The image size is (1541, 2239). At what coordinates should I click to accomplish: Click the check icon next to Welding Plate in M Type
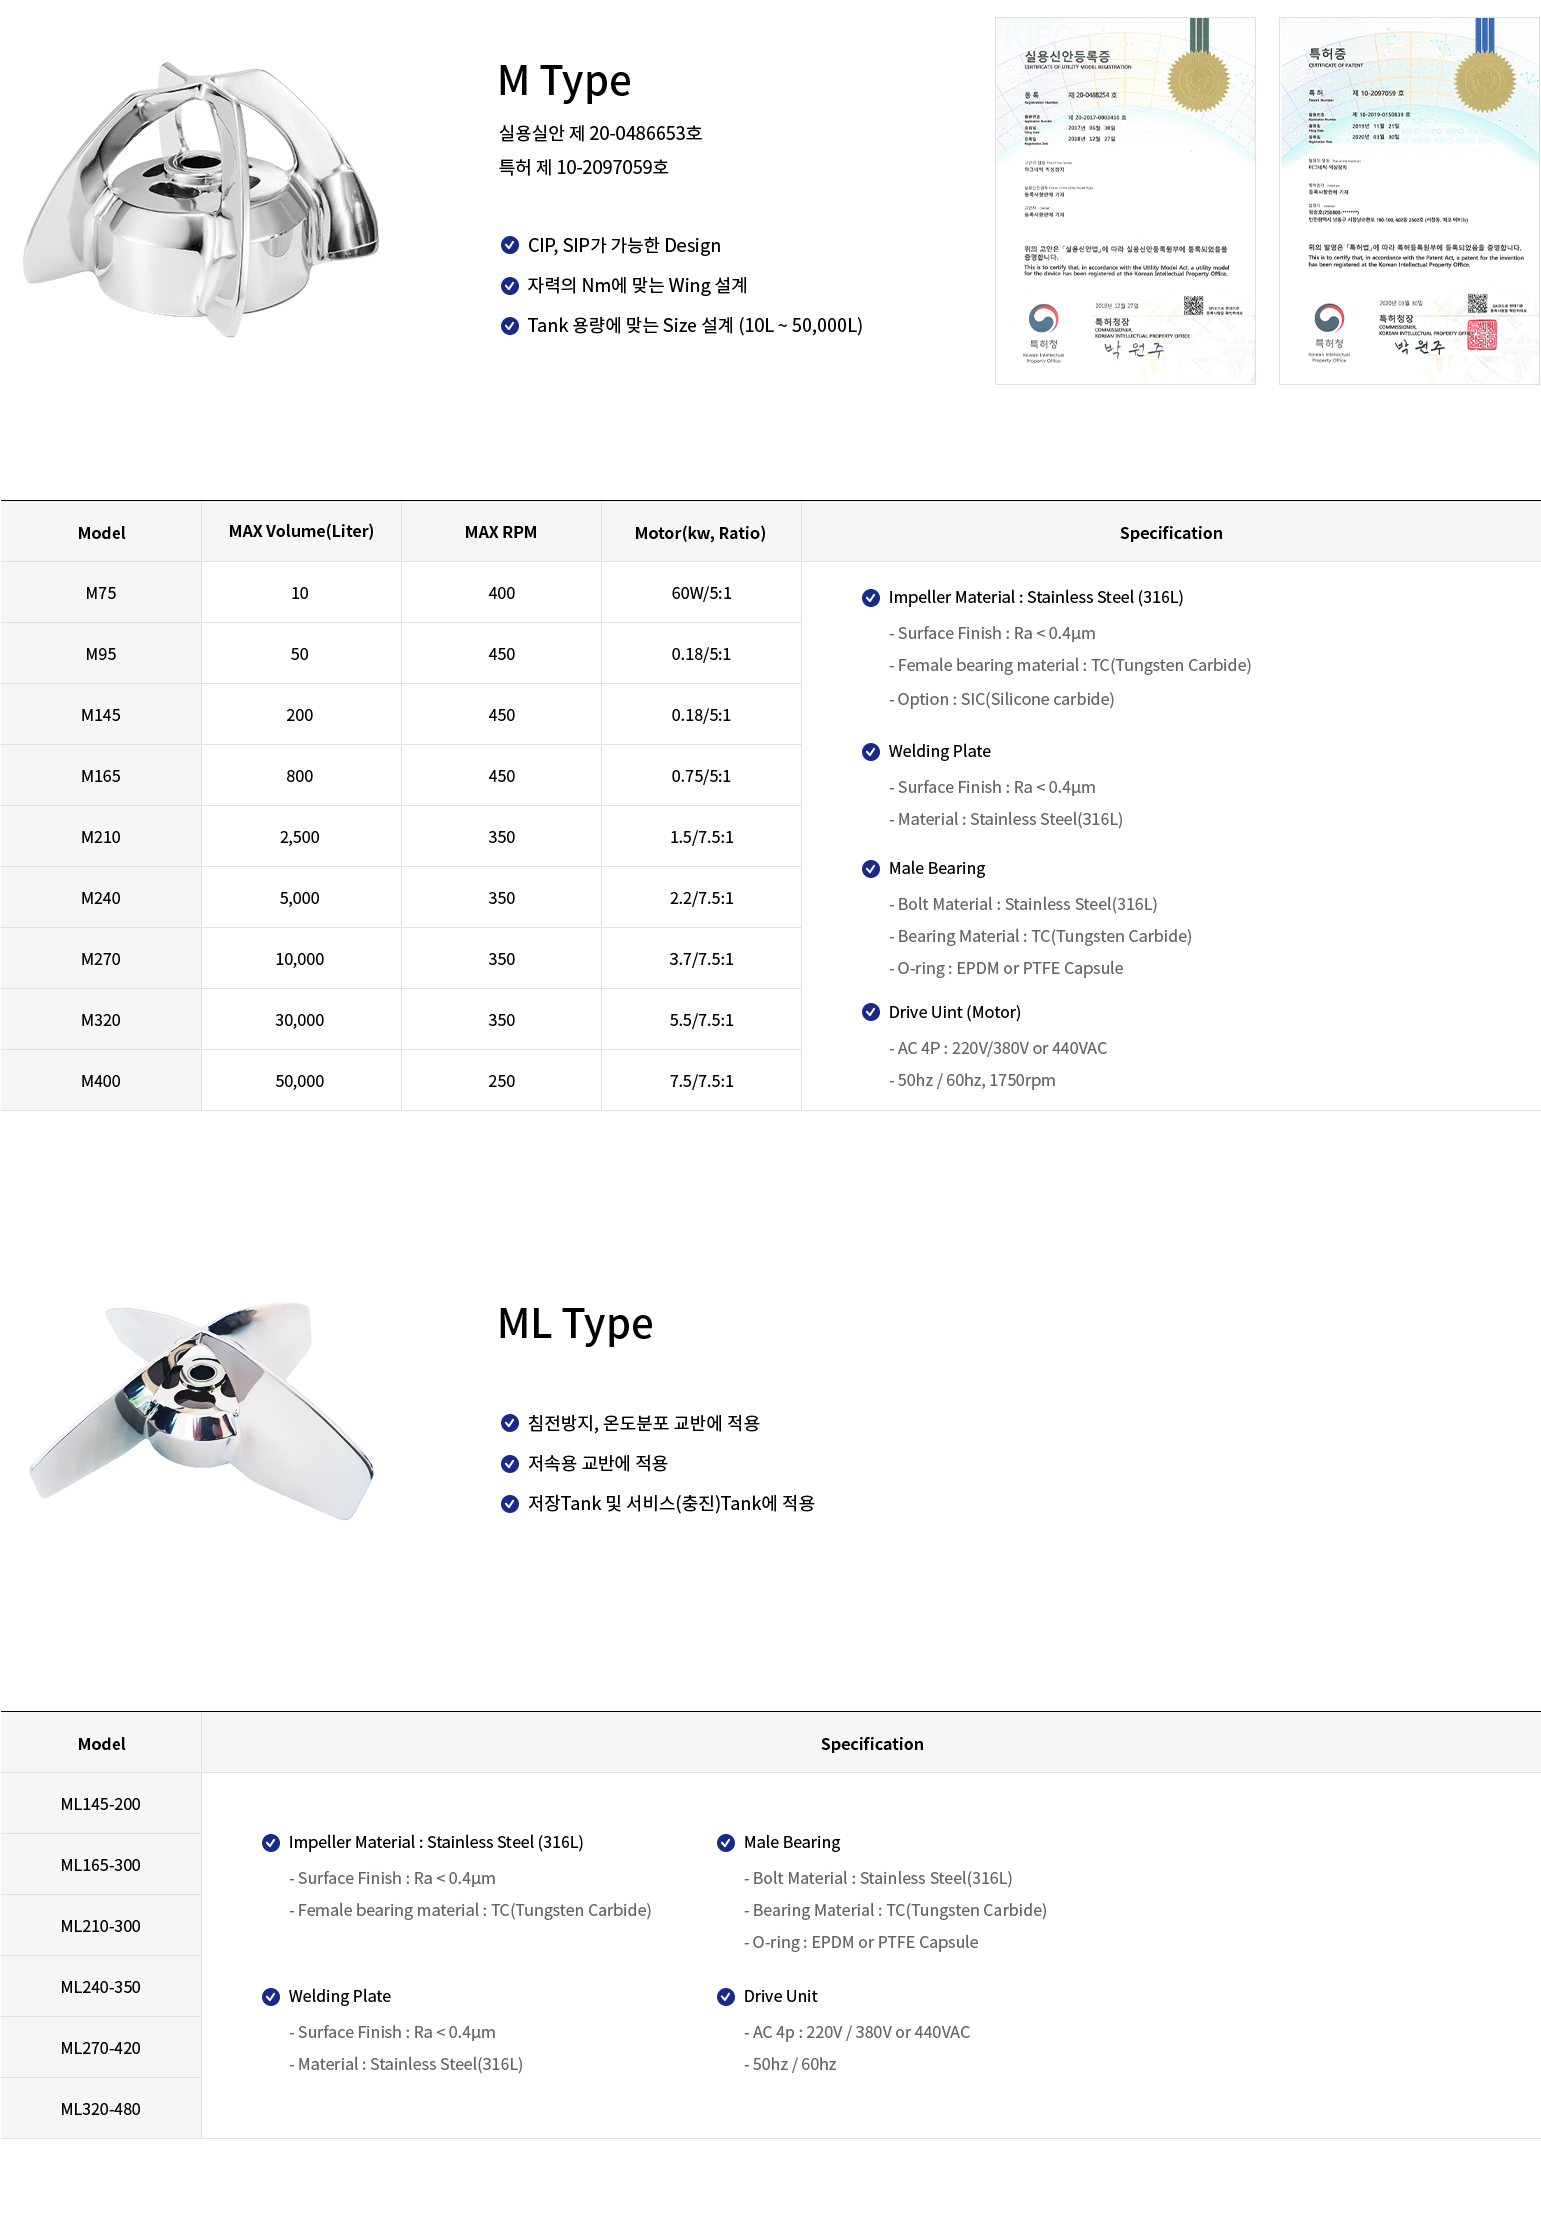[x=871, y=752]
